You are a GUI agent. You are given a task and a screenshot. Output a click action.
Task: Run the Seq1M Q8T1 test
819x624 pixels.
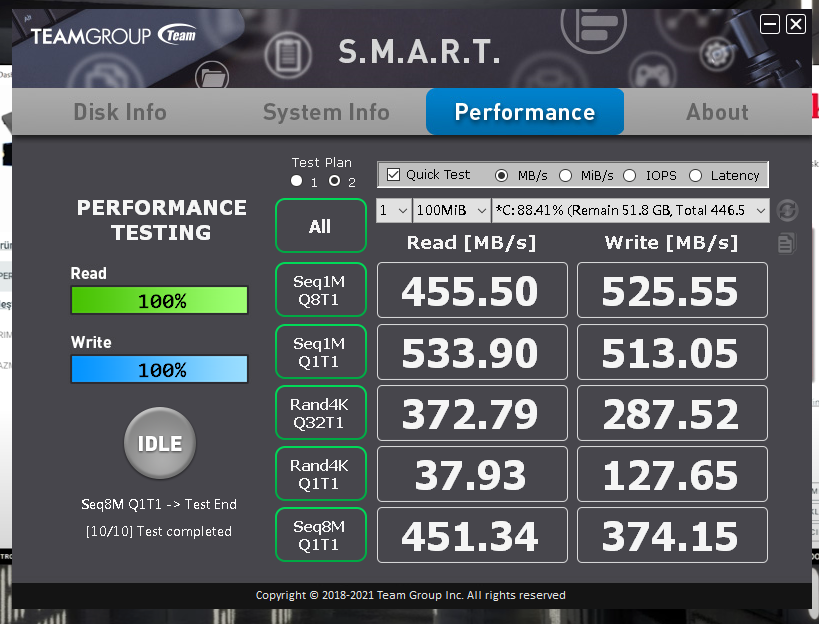321,290
